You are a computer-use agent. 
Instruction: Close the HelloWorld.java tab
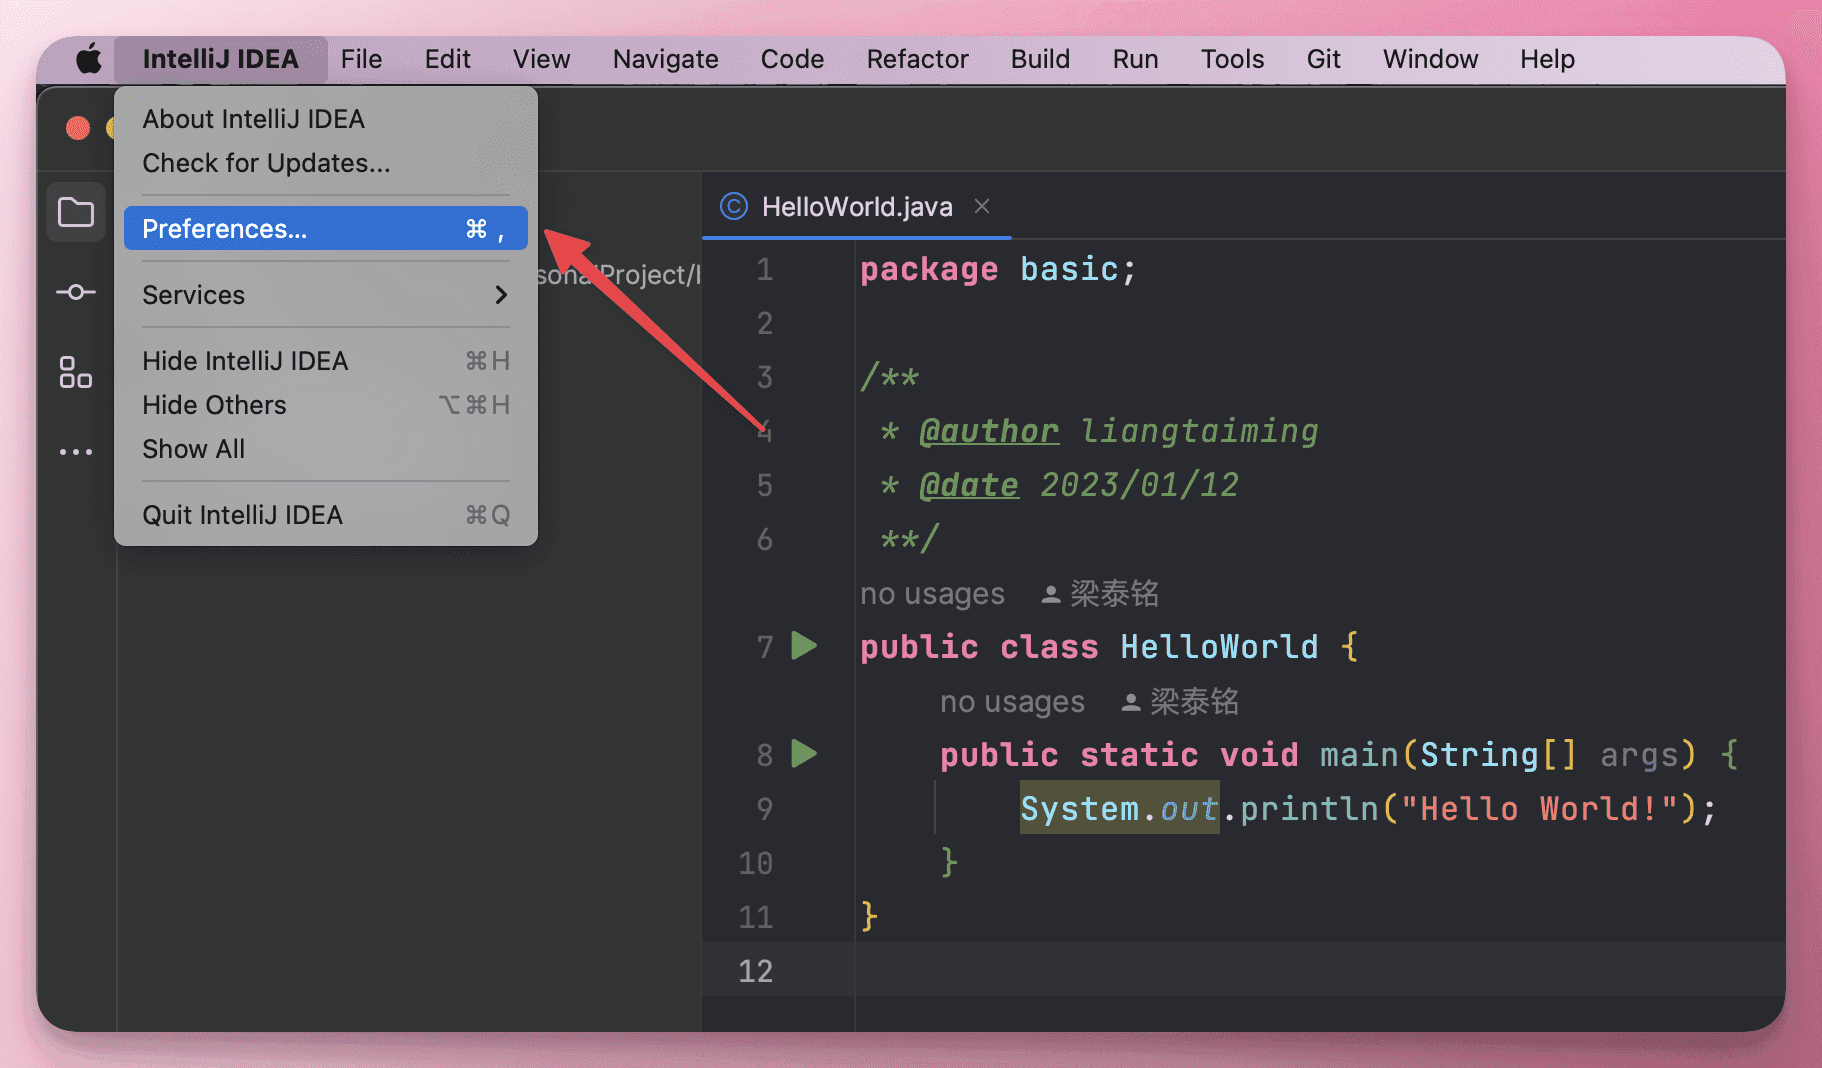[982, 206]
